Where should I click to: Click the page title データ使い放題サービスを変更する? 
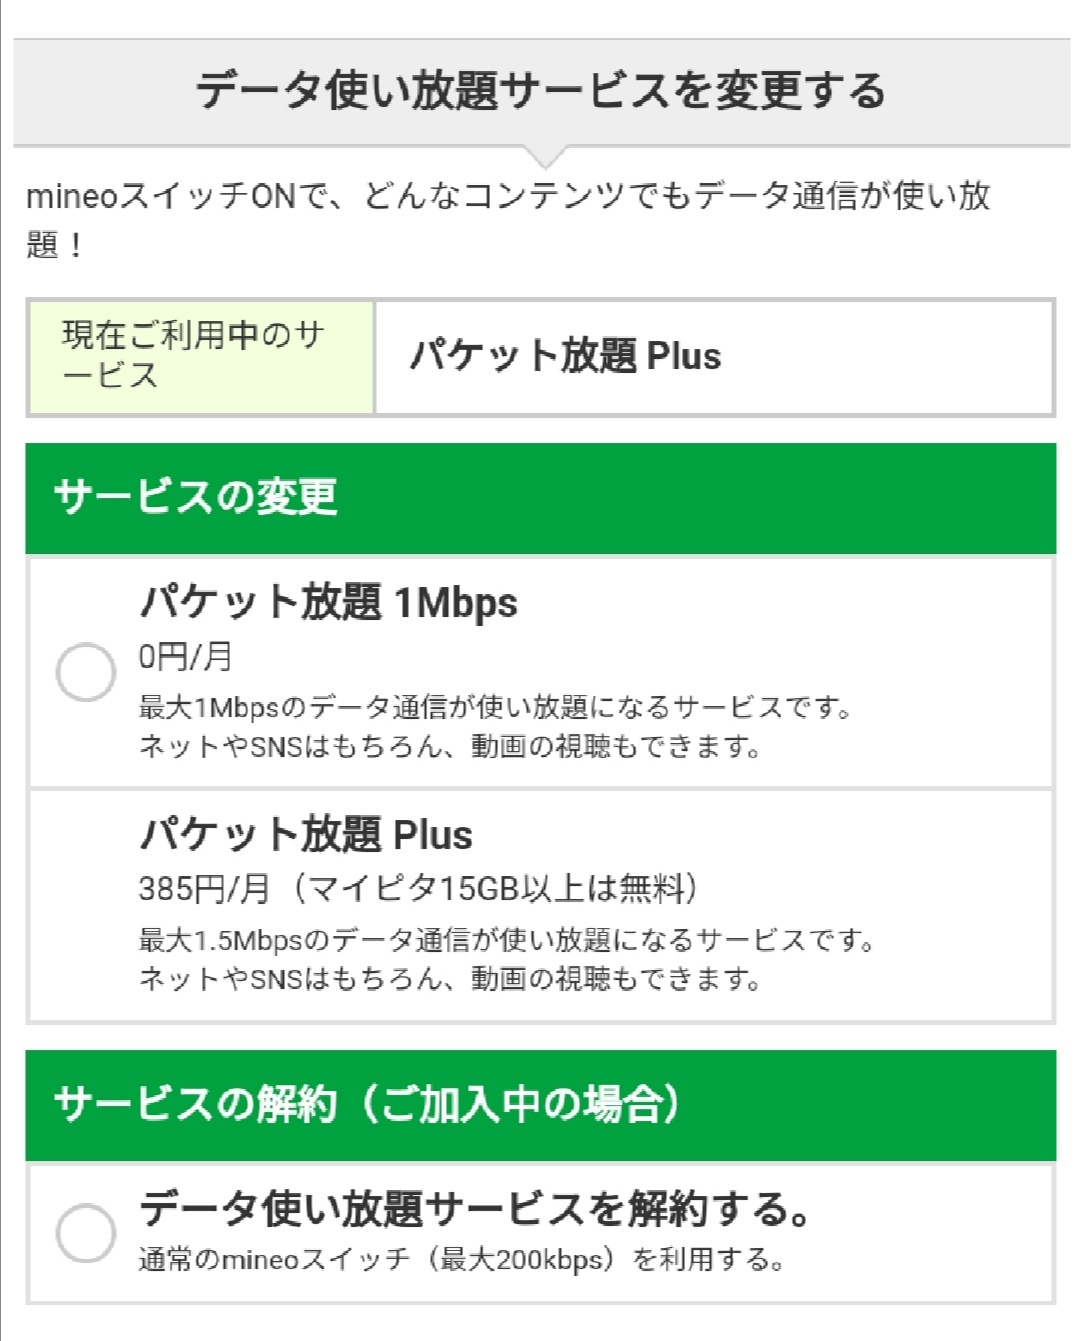click(540, 91)
